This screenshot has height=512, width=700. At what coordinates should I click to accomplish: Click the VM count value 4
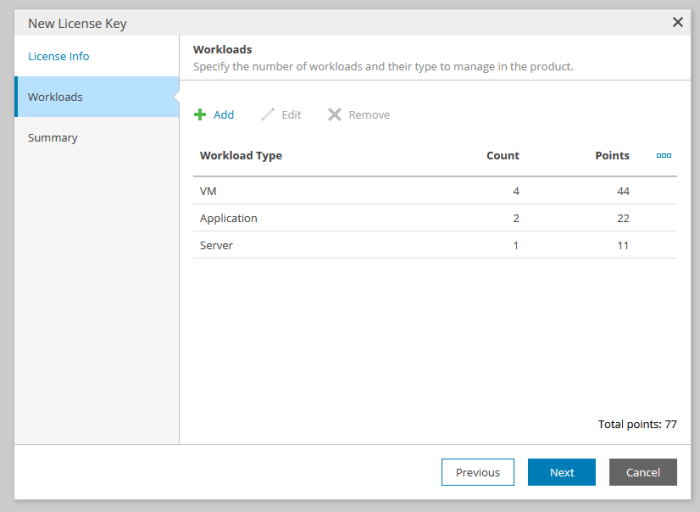[x=516, y=191]
